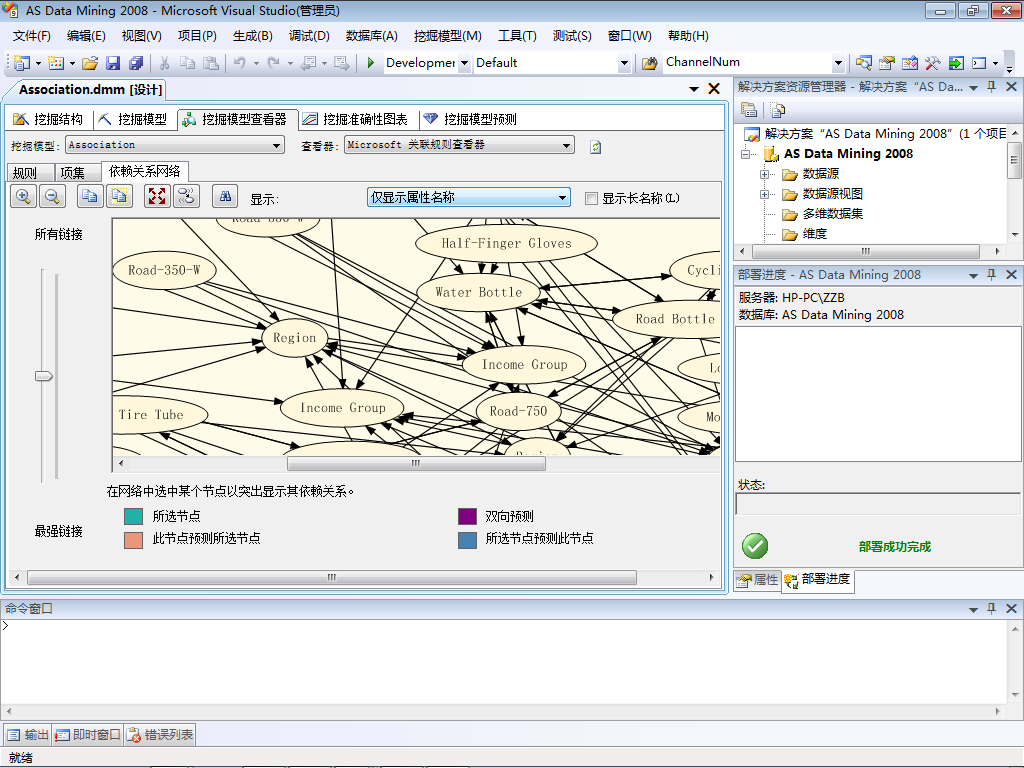Open Object Browser toolbar icon
Image resolution: width=1024 pixels, height=768 pixels.
tap(910, 63)
